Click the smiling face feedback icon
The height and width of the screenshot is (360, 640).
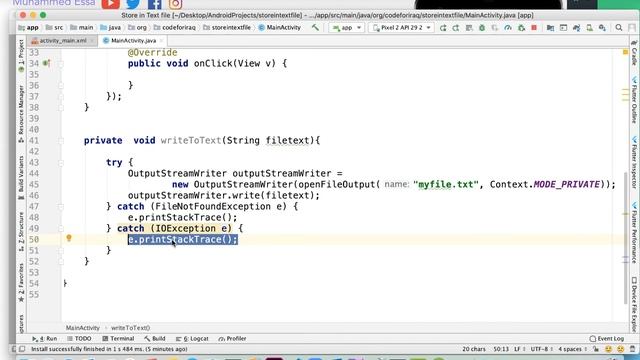(608, 349)
